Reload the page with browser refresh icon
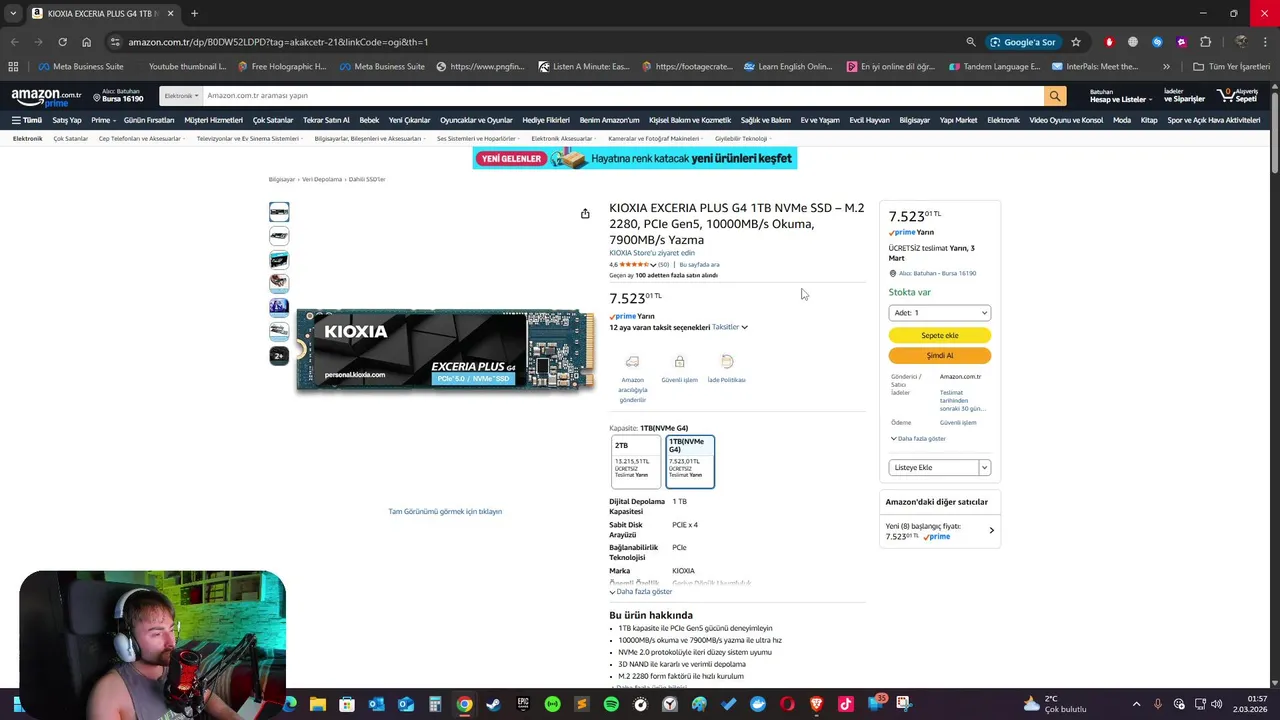1280x720 pixels. tap(62, 42)
